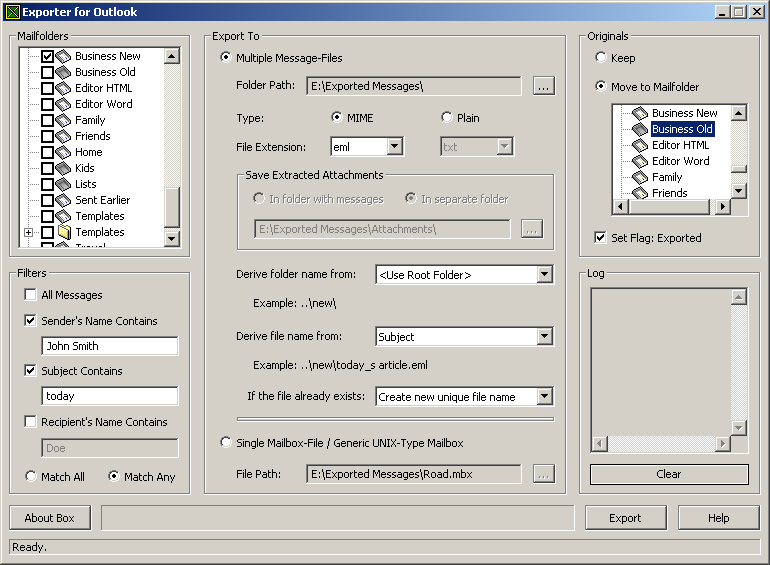Select Business Old in Move to Mailfolder list
The width and height of the screenshot is (770, 565).
(682, 129)
